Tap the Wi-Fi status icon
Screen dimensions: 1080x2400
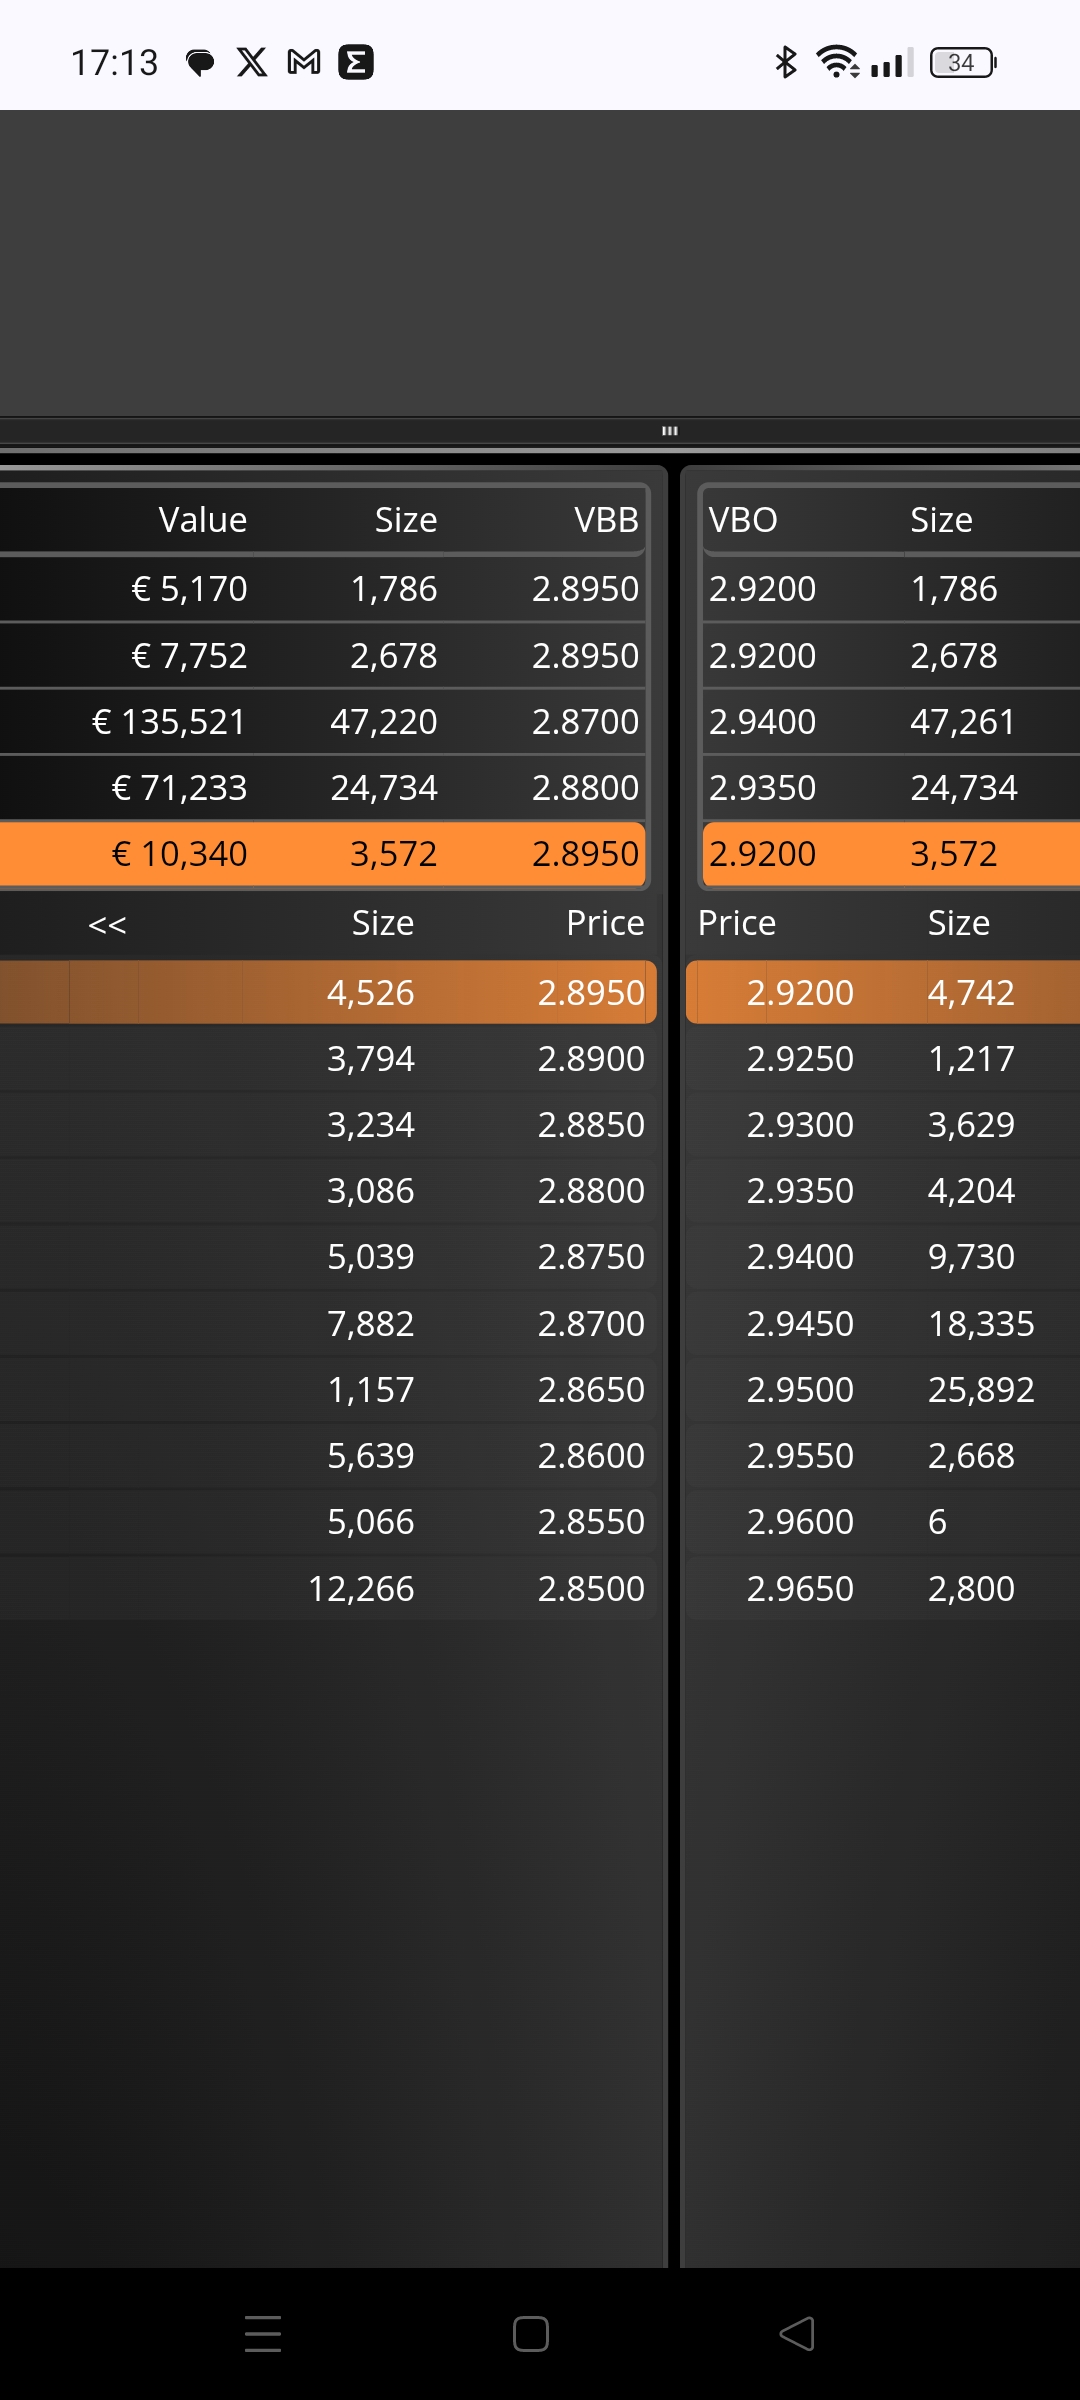click(837, 62)
